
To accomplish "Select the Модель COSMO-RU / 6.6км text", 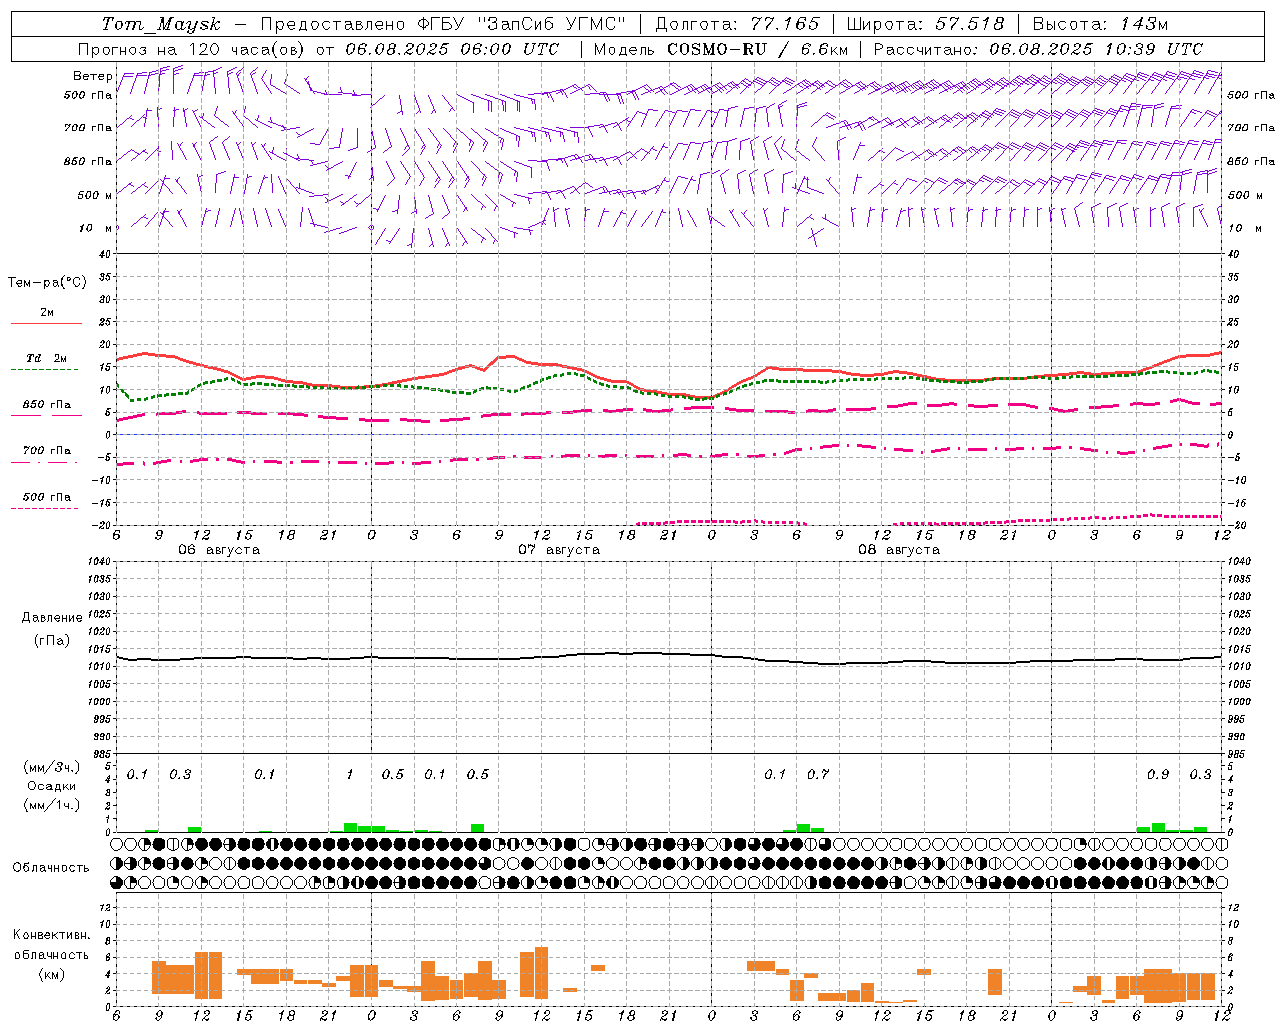I will 721,49.
